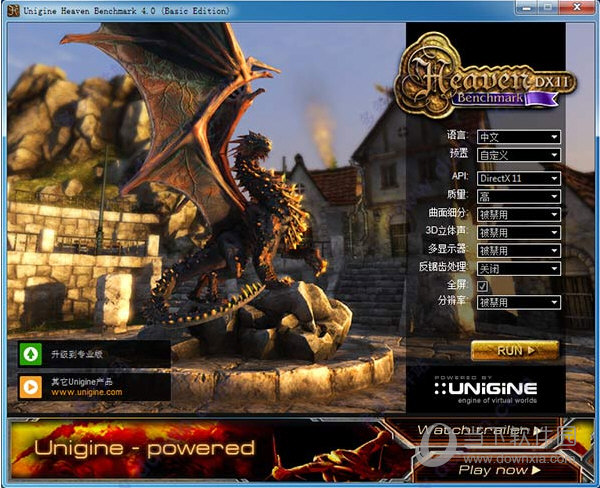Screen dimensions: 600x488
Task: Click the yellow RUN button
Action: click(x=515, y=350)
